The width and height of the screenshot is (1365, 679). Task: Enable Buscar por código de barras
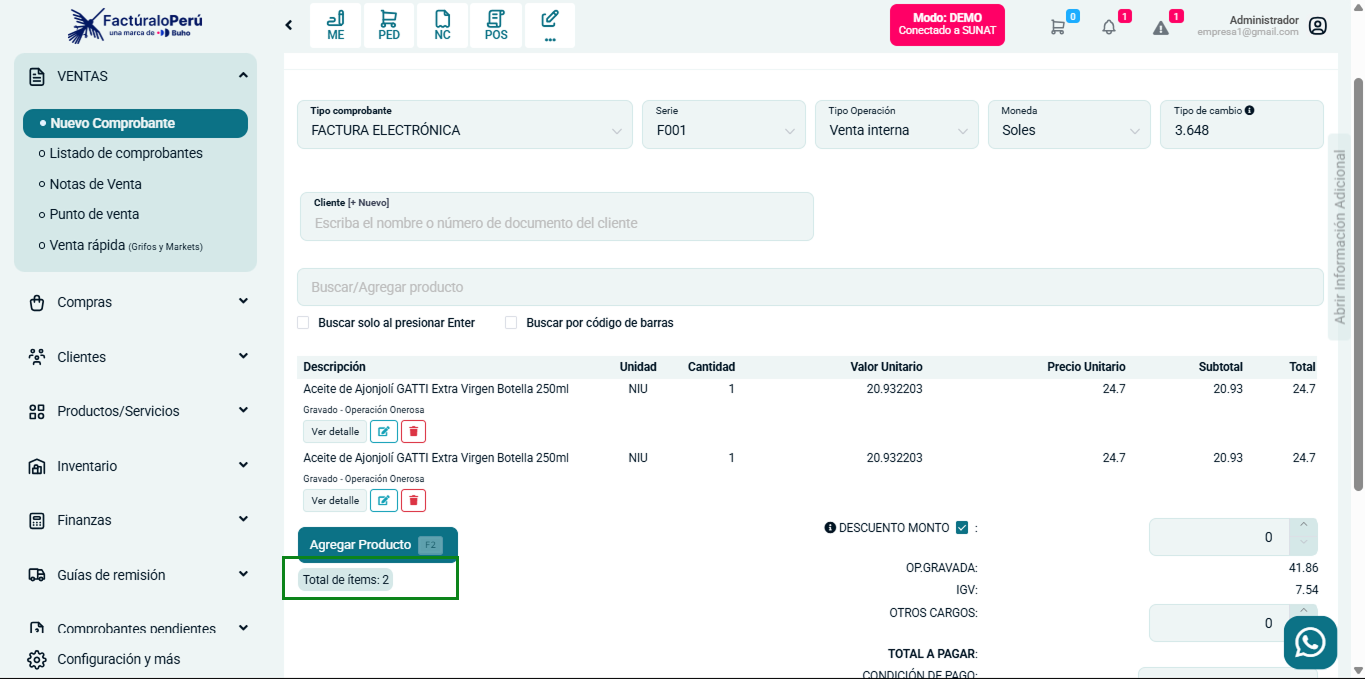511,323
